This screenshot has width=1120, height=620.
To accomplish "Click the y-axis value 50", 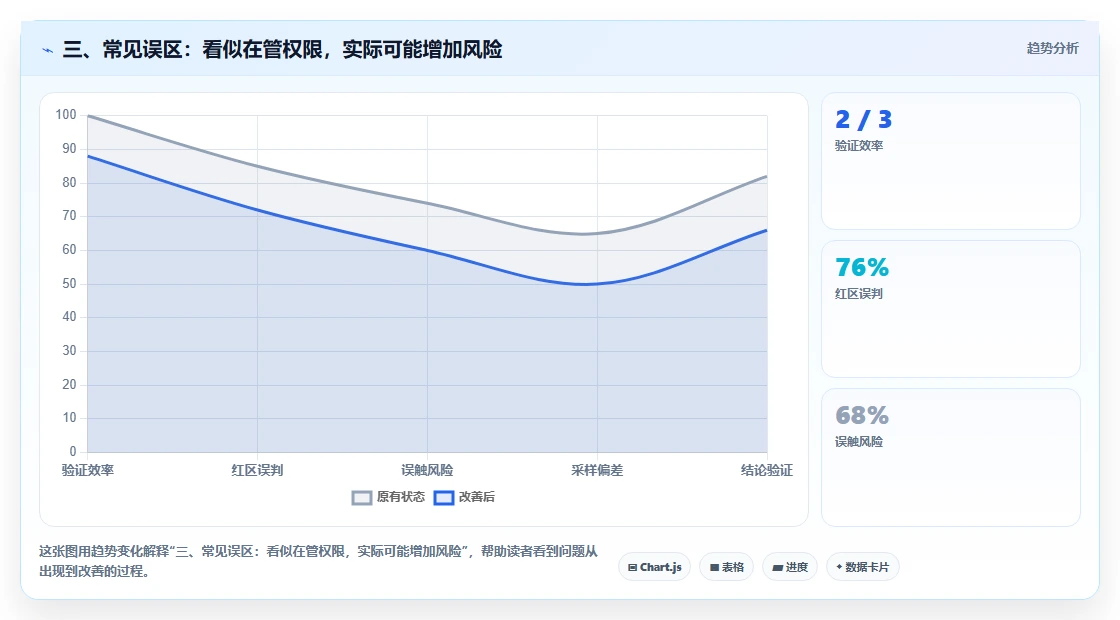I will click(x=69, y=284).
